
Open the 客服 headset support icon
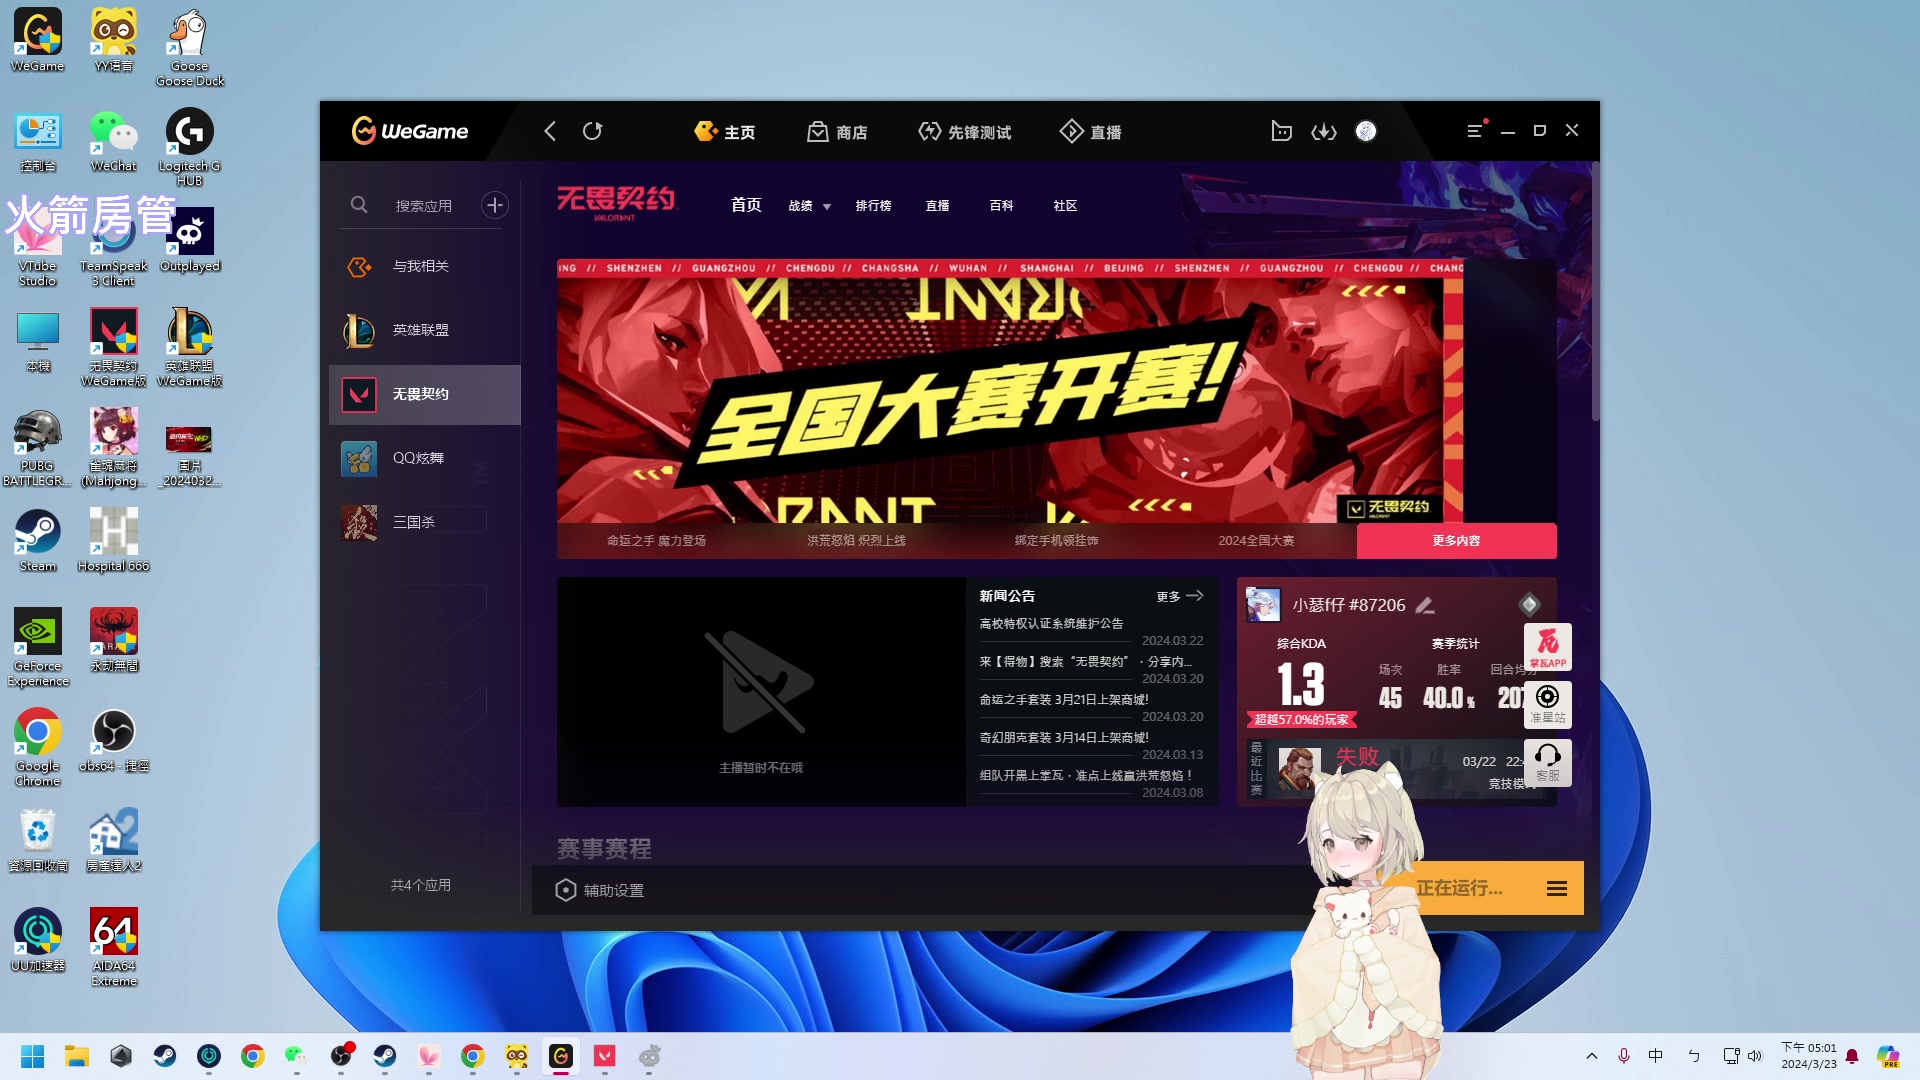click(1548, 763)
